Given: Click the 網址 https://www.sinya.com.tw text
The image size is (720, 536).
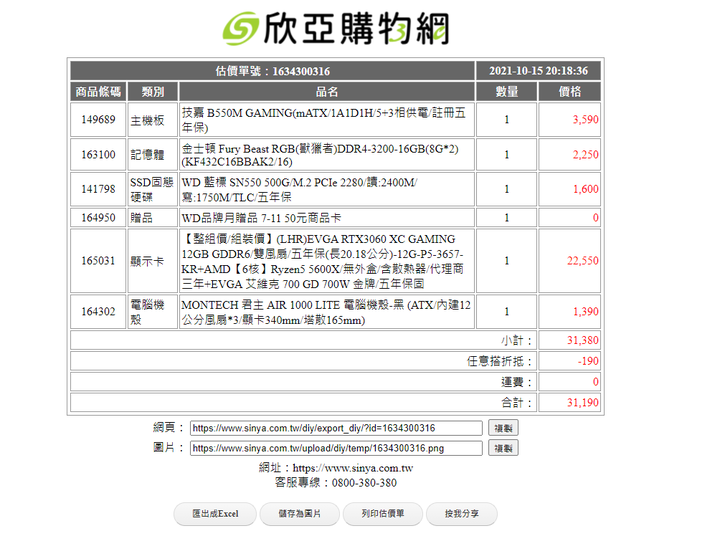Looking at the screenshot, I should (x=336, y=468).
